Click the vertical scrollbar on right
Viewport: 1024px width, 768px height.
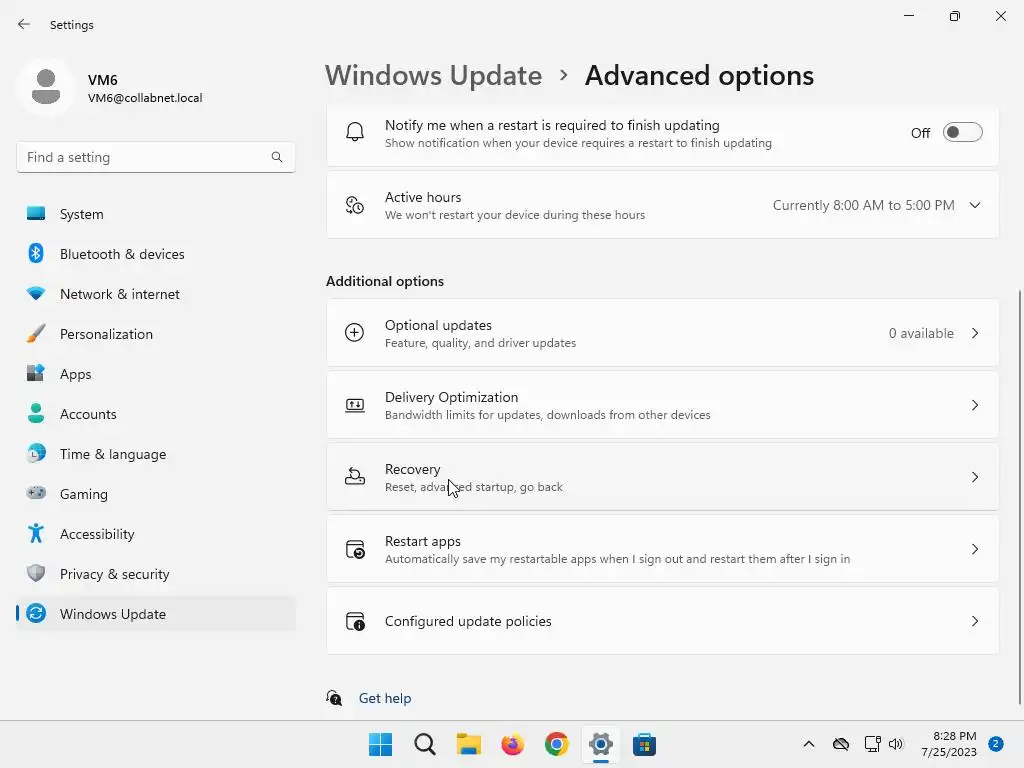pyautogui.click(x=1019, y=496)
